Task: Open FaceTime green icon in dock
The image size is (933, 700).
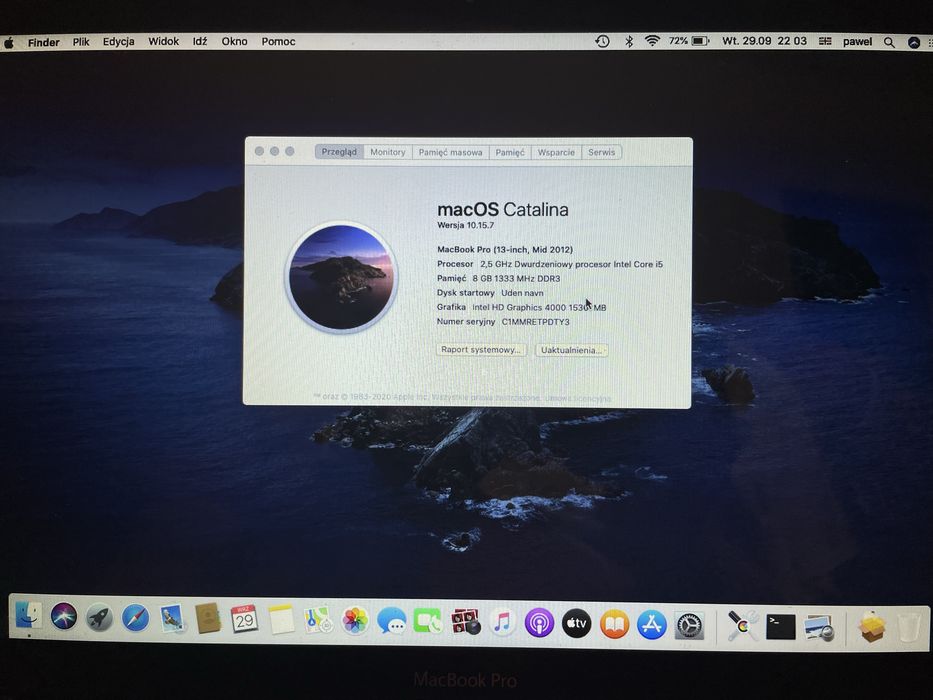Action: pos(428,622)
